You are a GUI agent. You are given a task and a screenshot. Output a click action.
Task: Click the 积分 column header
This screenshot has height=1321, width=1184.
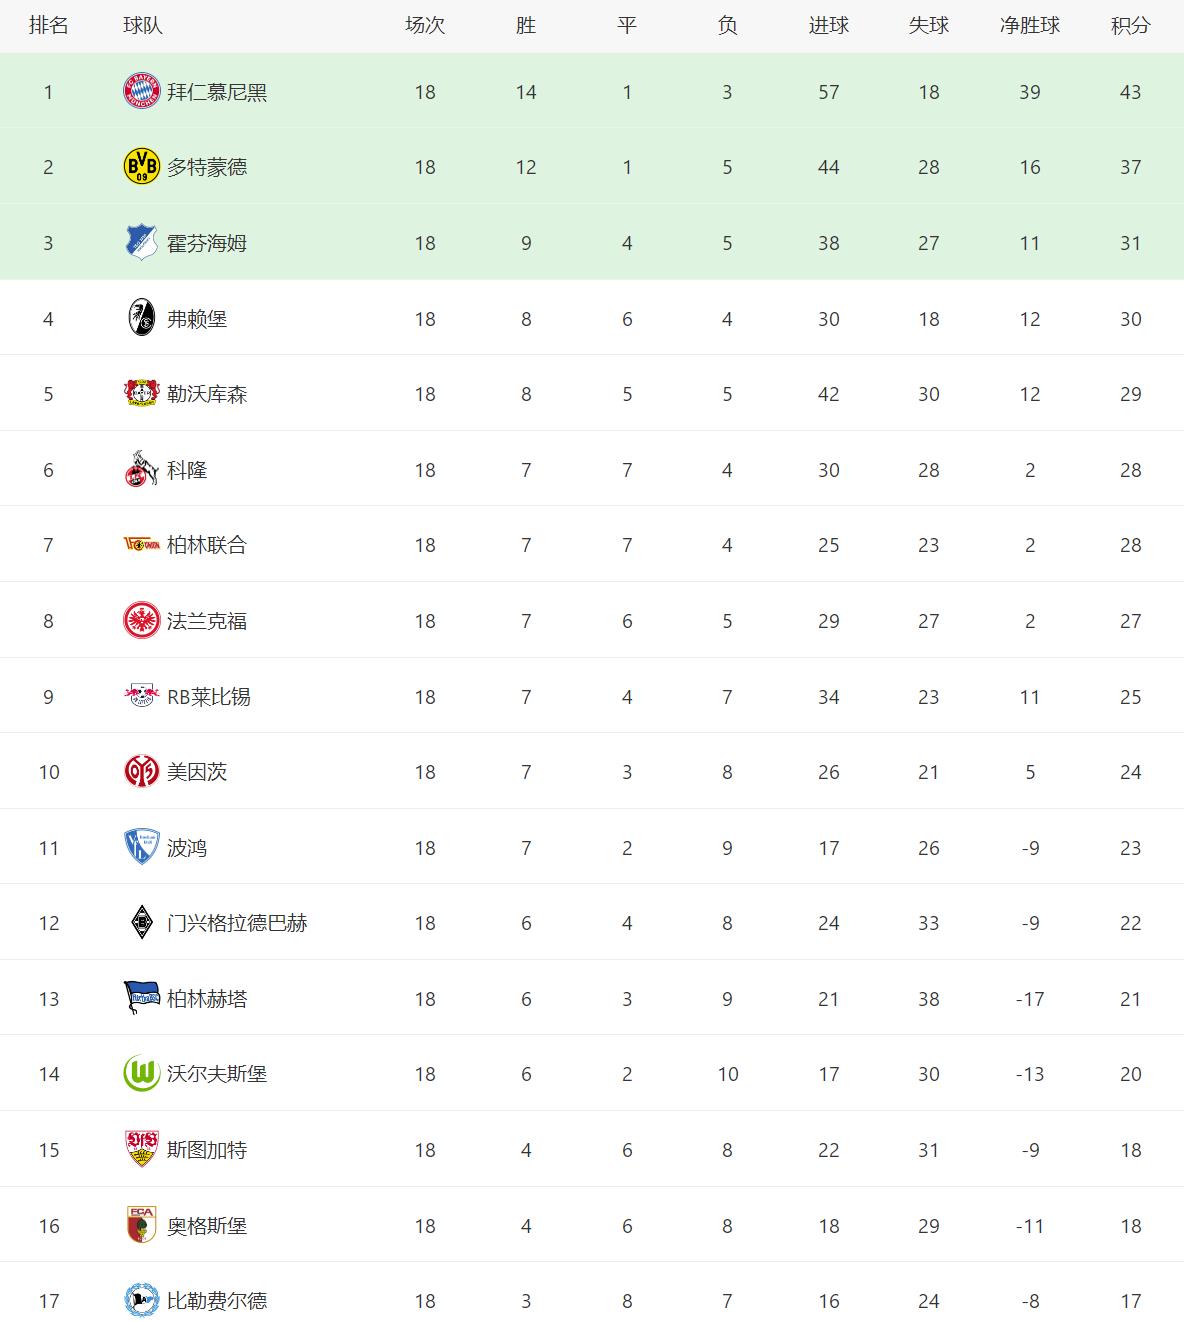pos(1130,26)
